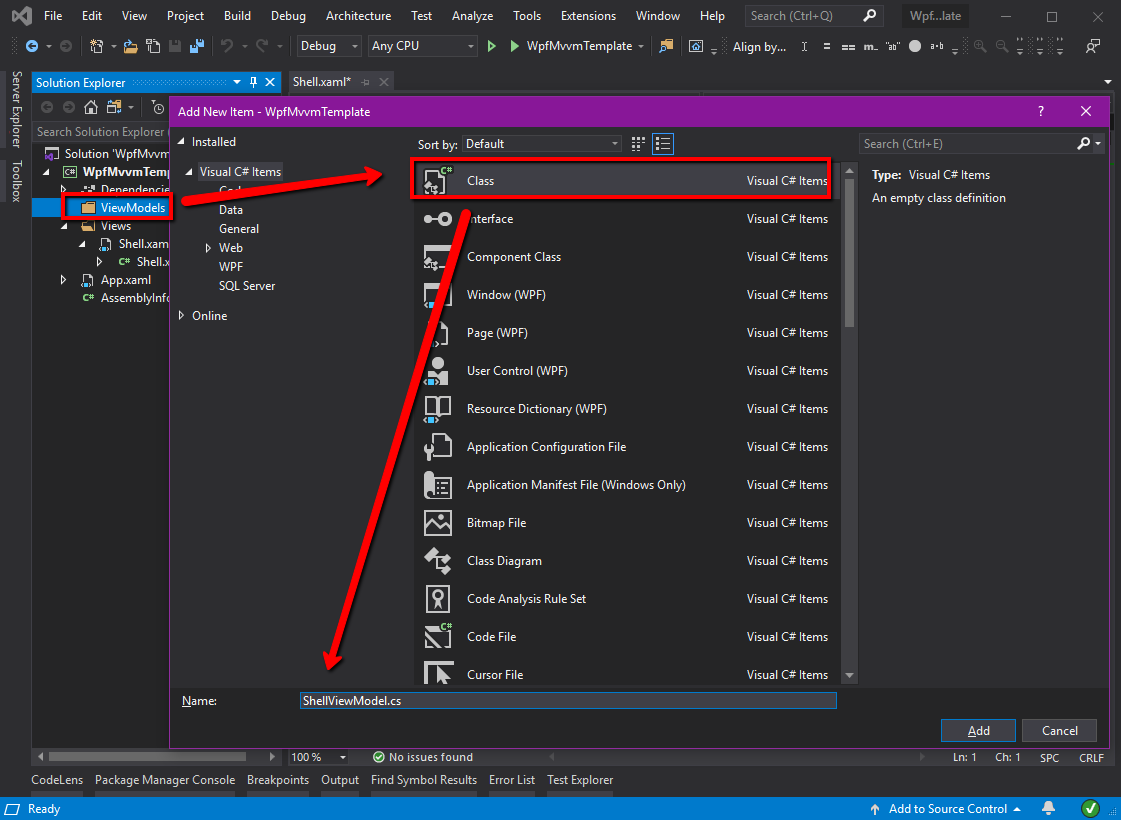Click the Open File folder icon
1121x820 pixels.
click(x=130, y=46)
